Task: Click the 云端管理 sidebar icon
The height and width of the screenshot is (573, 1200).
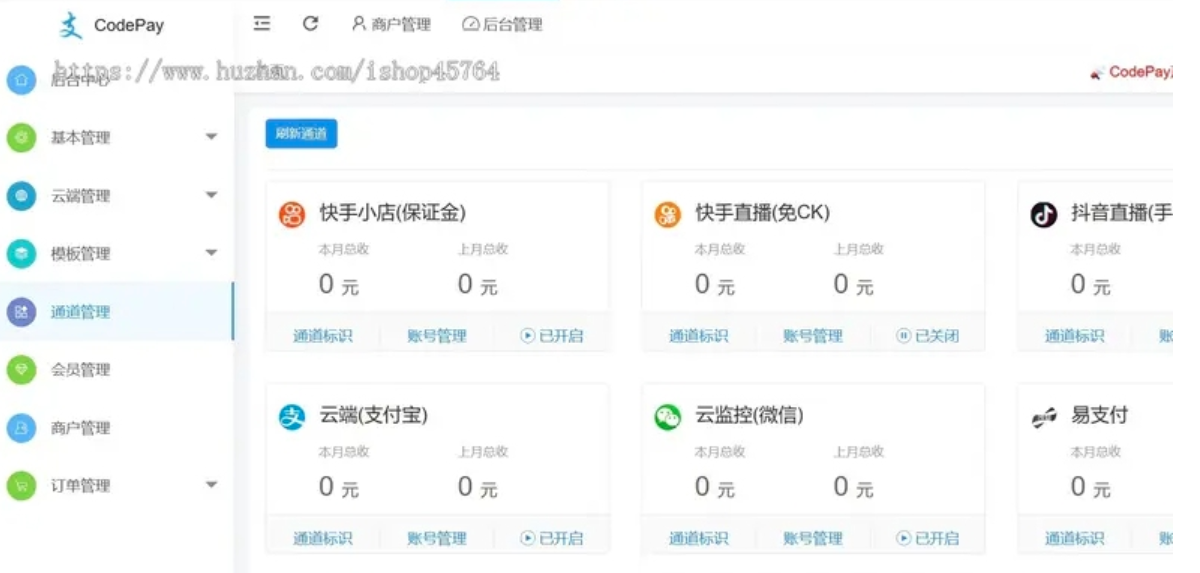Action: click(x=21, y=196)
